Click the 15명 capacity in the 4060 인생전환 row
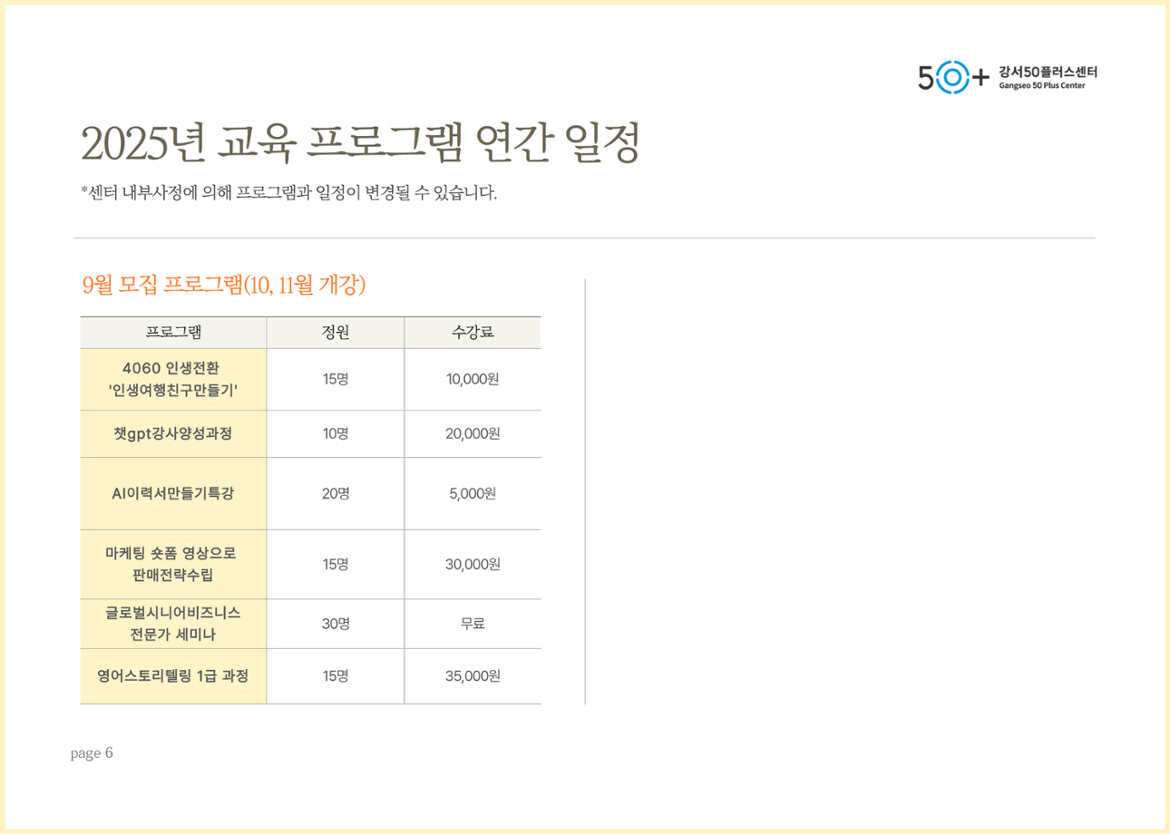Image resolution: width=1170 pixels, height=834 pixels. [x=336, y=380]
